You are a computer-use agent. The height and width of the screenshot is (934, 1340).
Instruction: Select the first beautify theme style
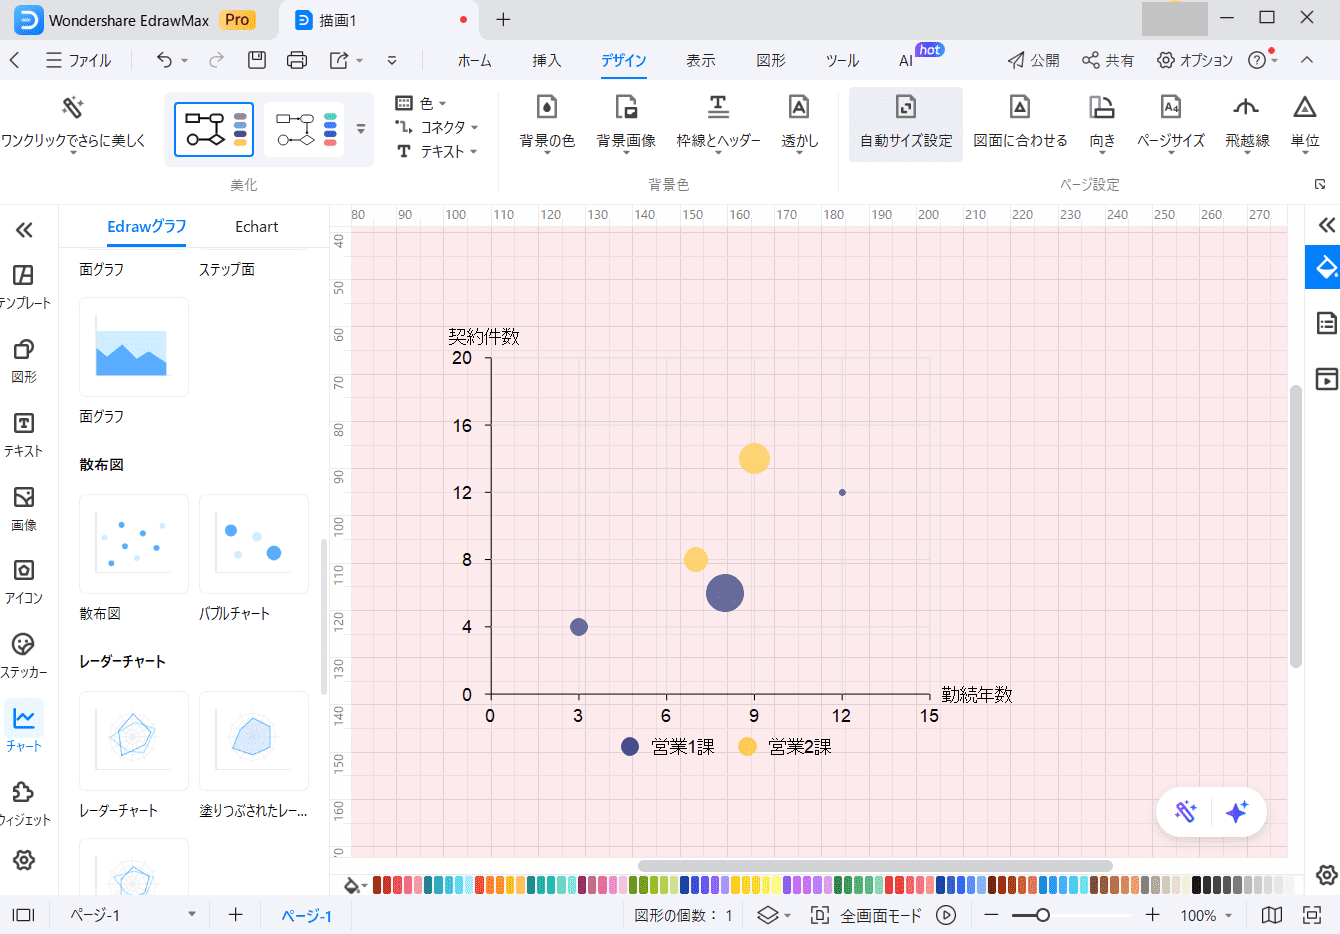214,129
